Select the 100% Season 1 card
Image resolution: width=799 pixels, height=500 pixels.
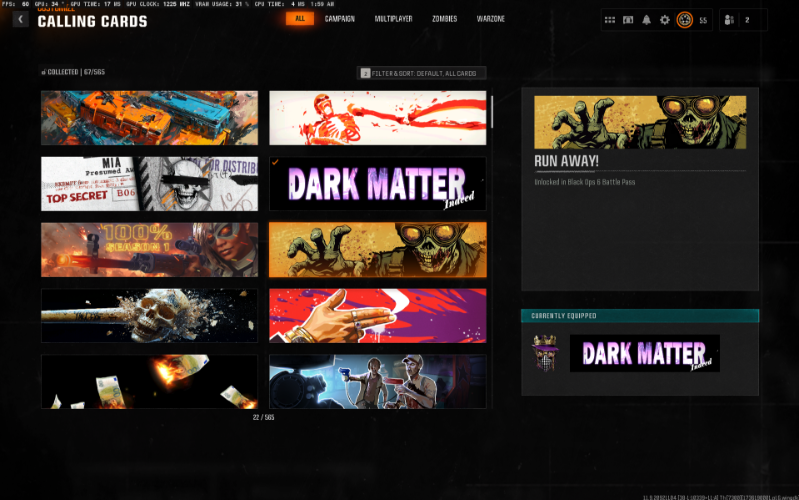[149, 250]
